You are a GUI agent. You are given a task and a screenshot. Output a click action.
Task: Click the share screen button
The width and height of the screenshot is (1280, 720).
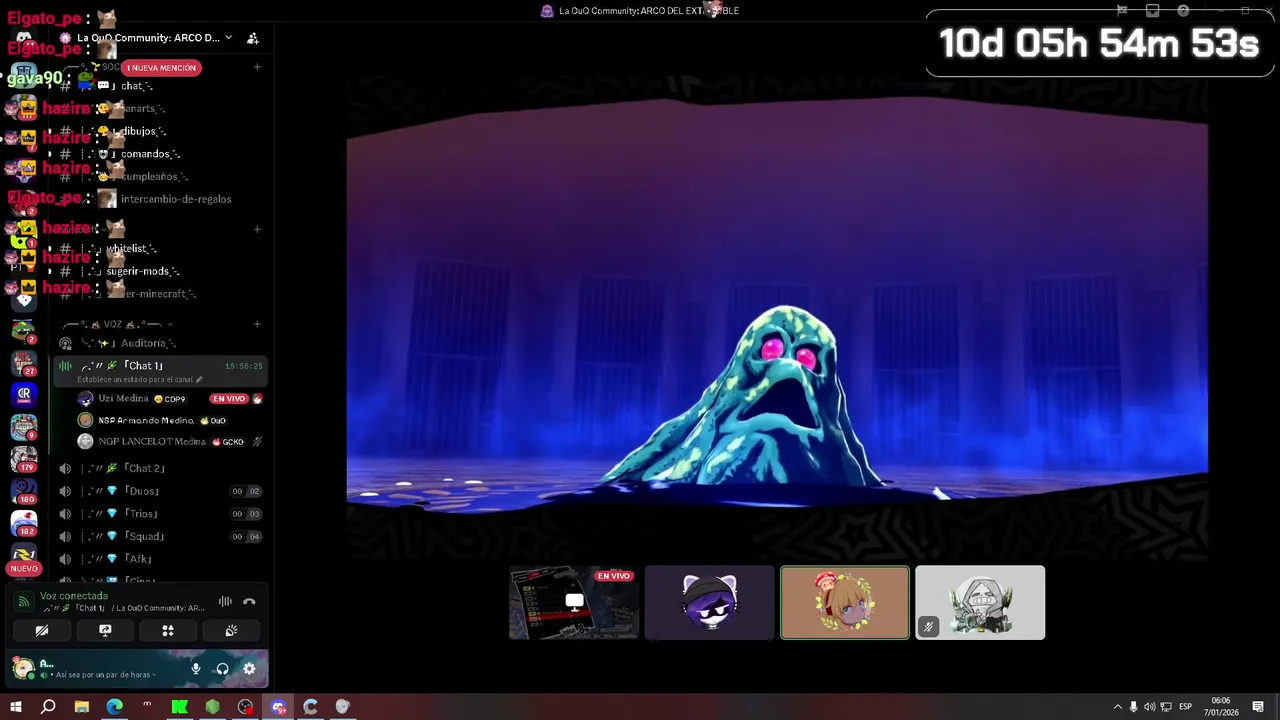tap(105, 631)
